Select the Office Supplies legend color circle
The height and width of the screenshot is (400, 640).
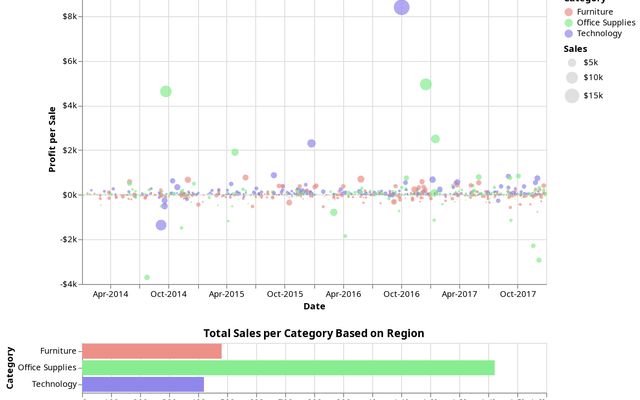tap(570, 23)
